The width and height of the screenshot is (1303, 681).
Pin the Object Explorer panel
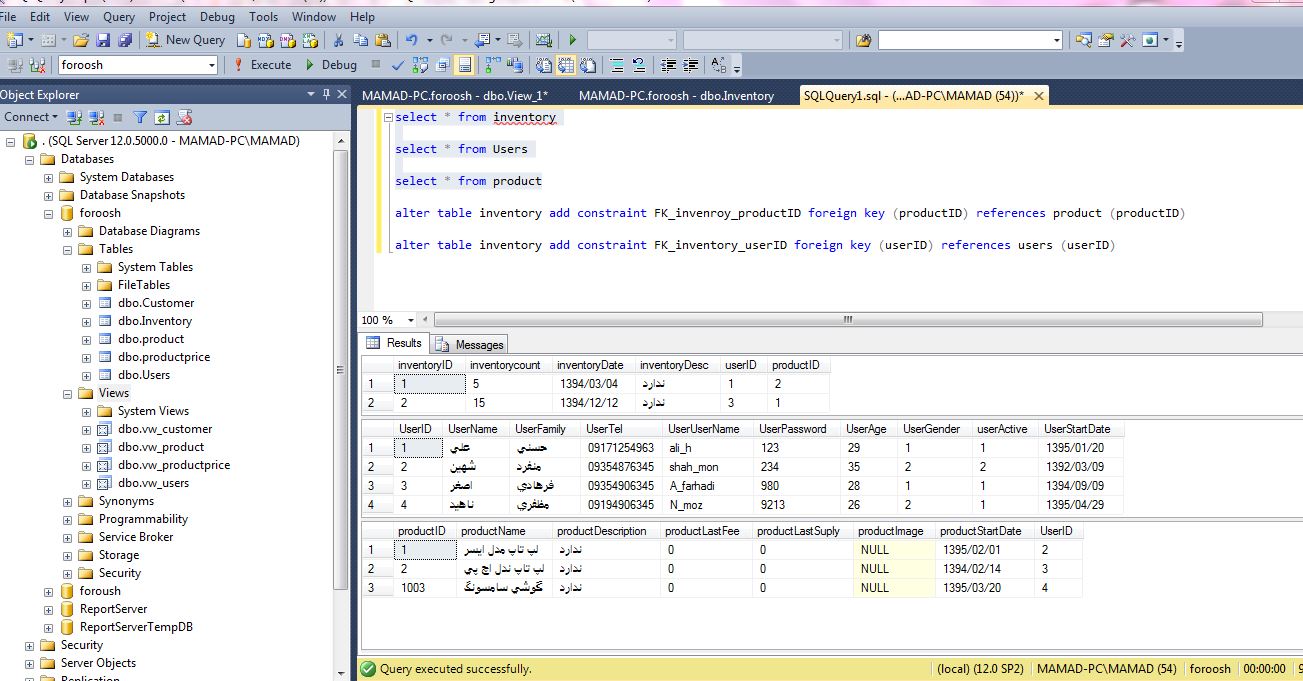[326, 94]
